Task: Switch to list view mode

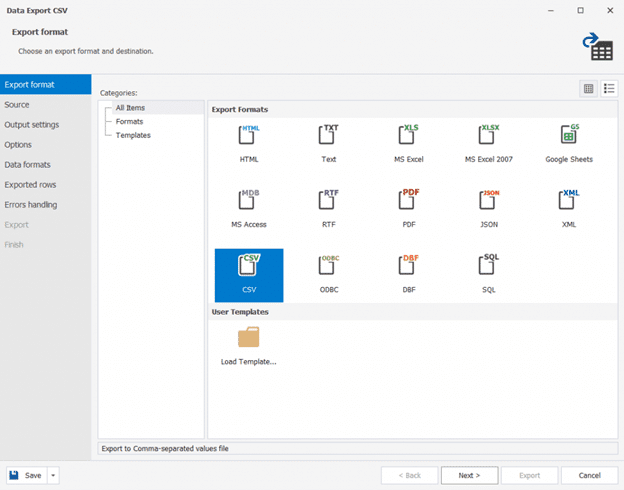Action: point(608,89)
